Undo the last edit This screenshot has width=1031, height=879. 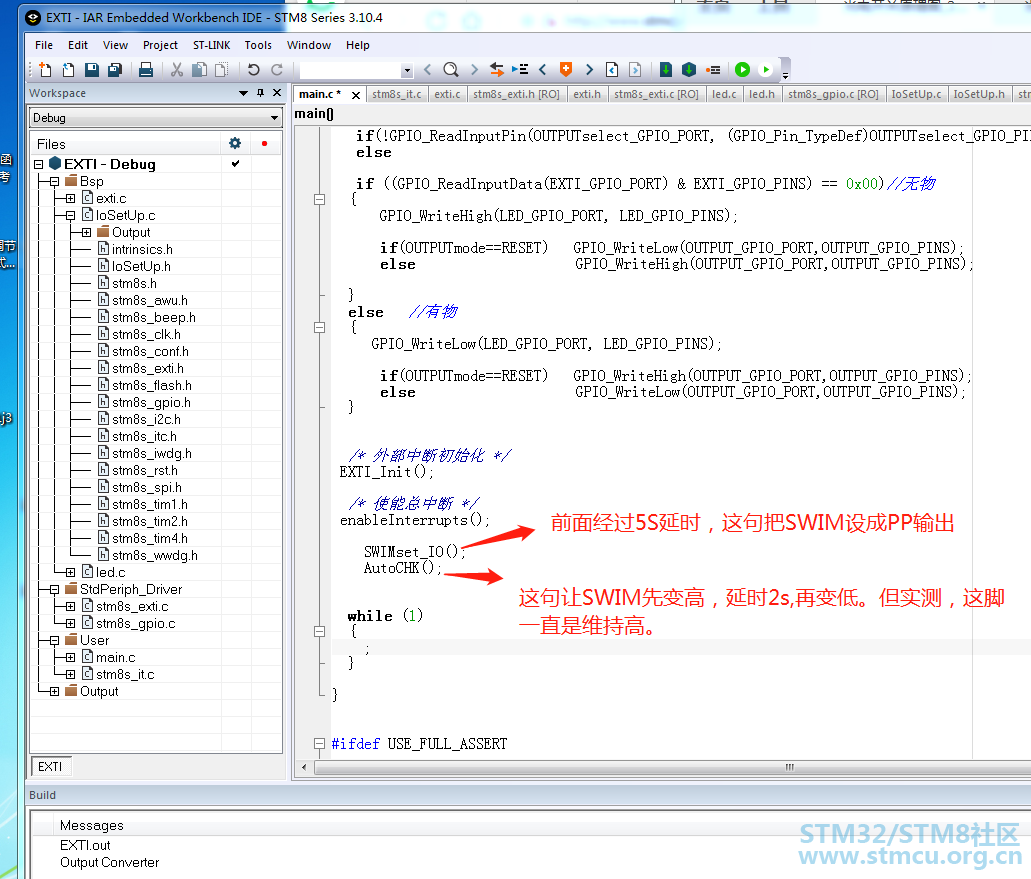coord(254,69)
